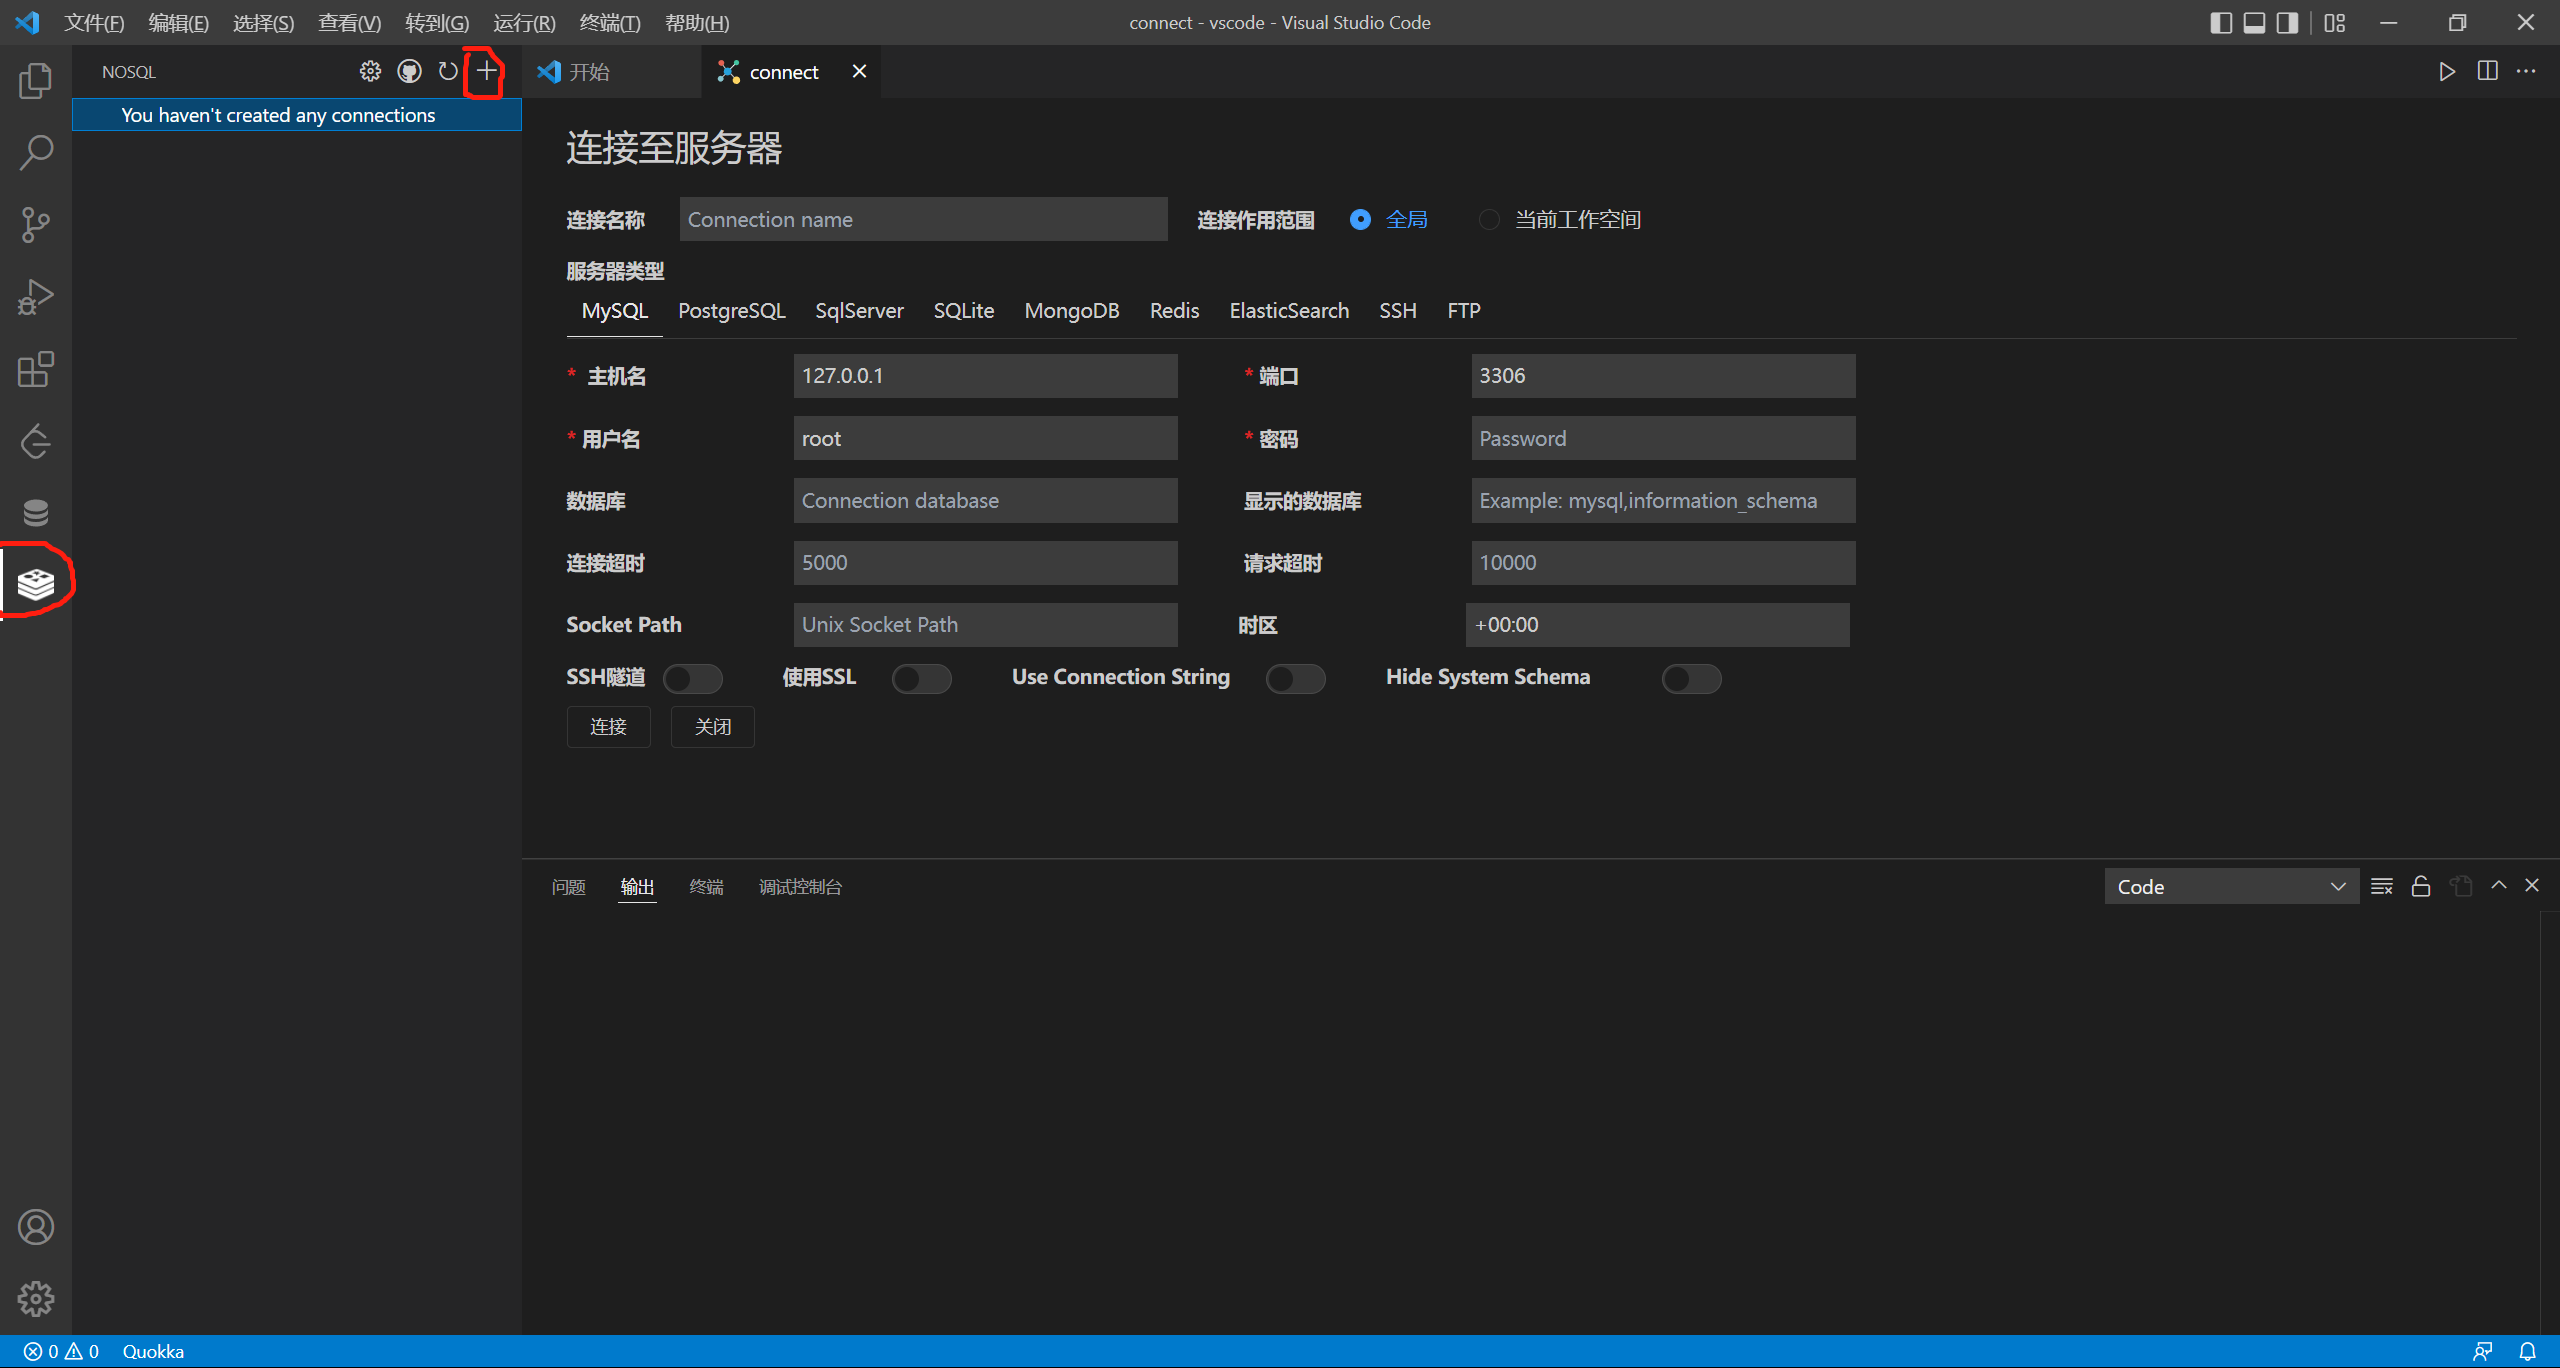Open the GitHub icon in NOSQL panel
Screen dimensions: 2560x1368
click(409, 71)
